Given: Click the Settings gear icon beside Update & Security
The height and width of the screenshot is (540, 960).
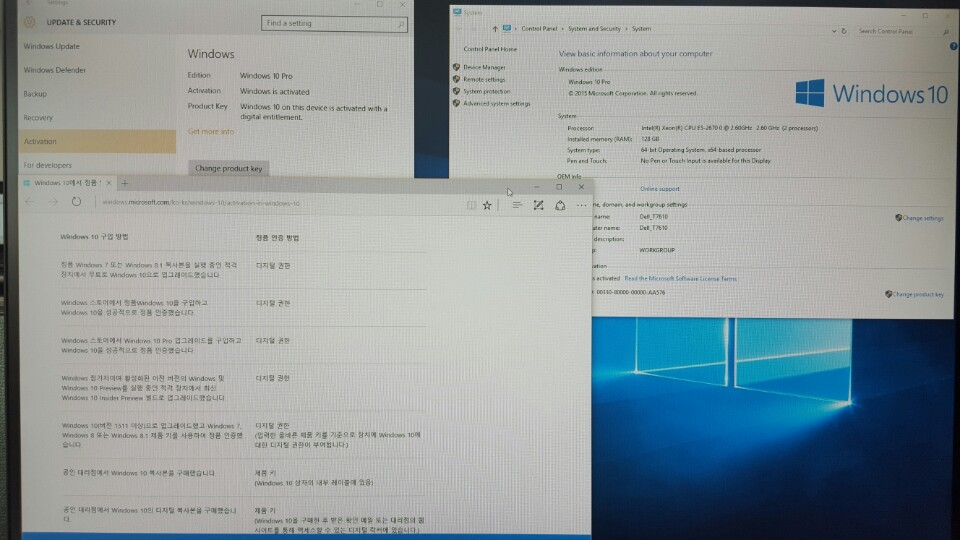Looking at the screenshot, I should pos(29,23).
